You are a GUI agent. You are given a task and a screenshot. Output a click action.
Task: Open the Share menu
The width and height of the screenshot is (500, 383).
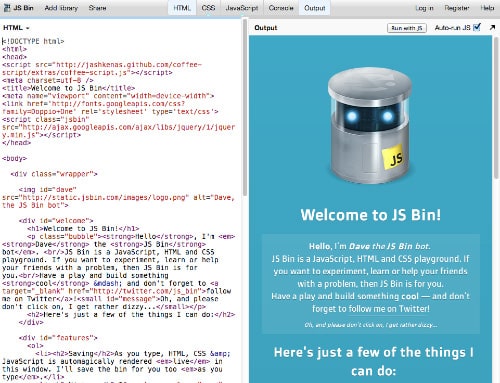tap(97, 8)
